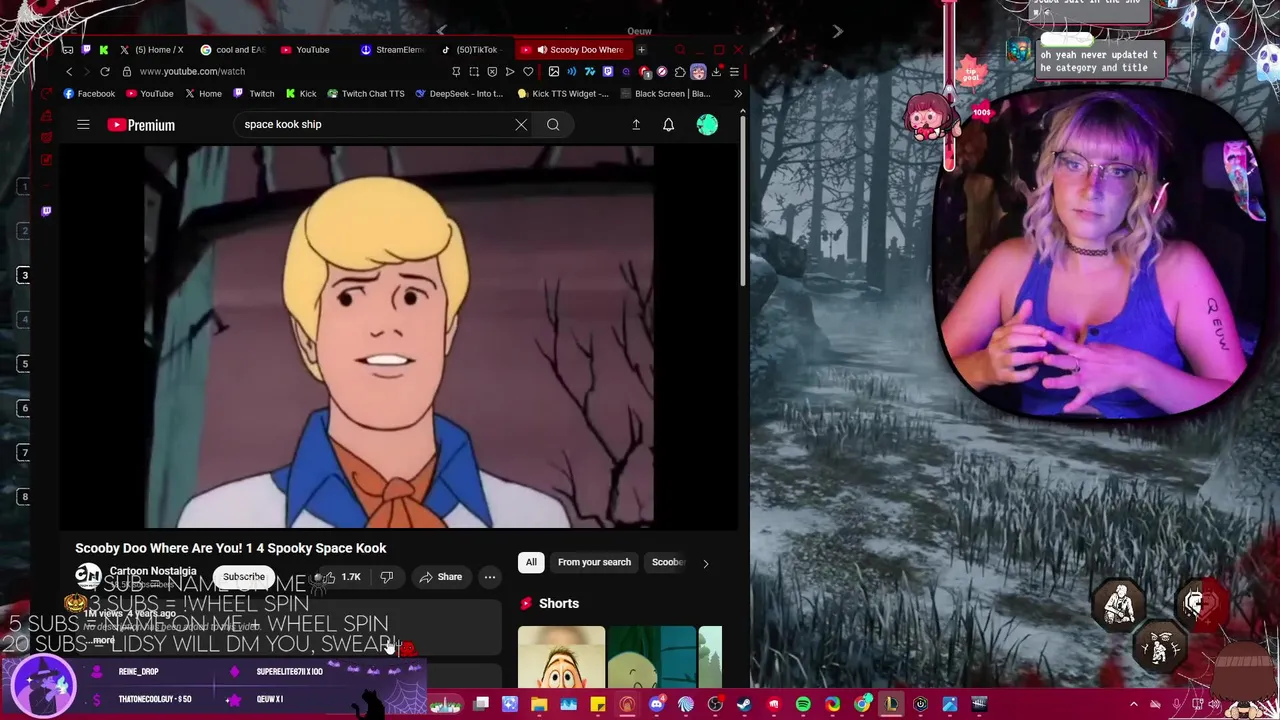Open Twitch Chat TTS bookmark
The width and height of the screenshot is (1280, 720).
pos(365,94)
